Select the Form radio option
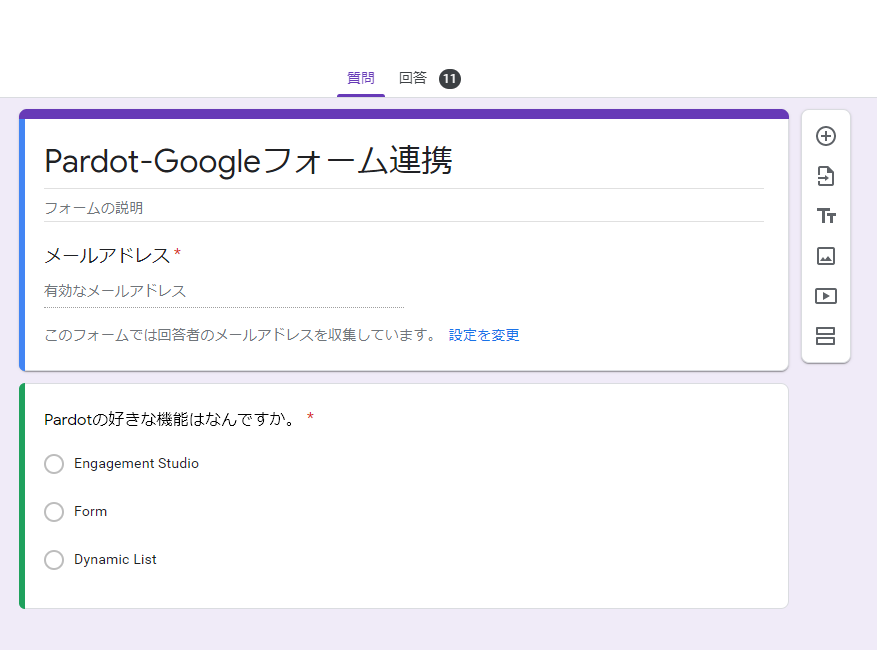The image size is (877, 650). click(x=54, y=512)
